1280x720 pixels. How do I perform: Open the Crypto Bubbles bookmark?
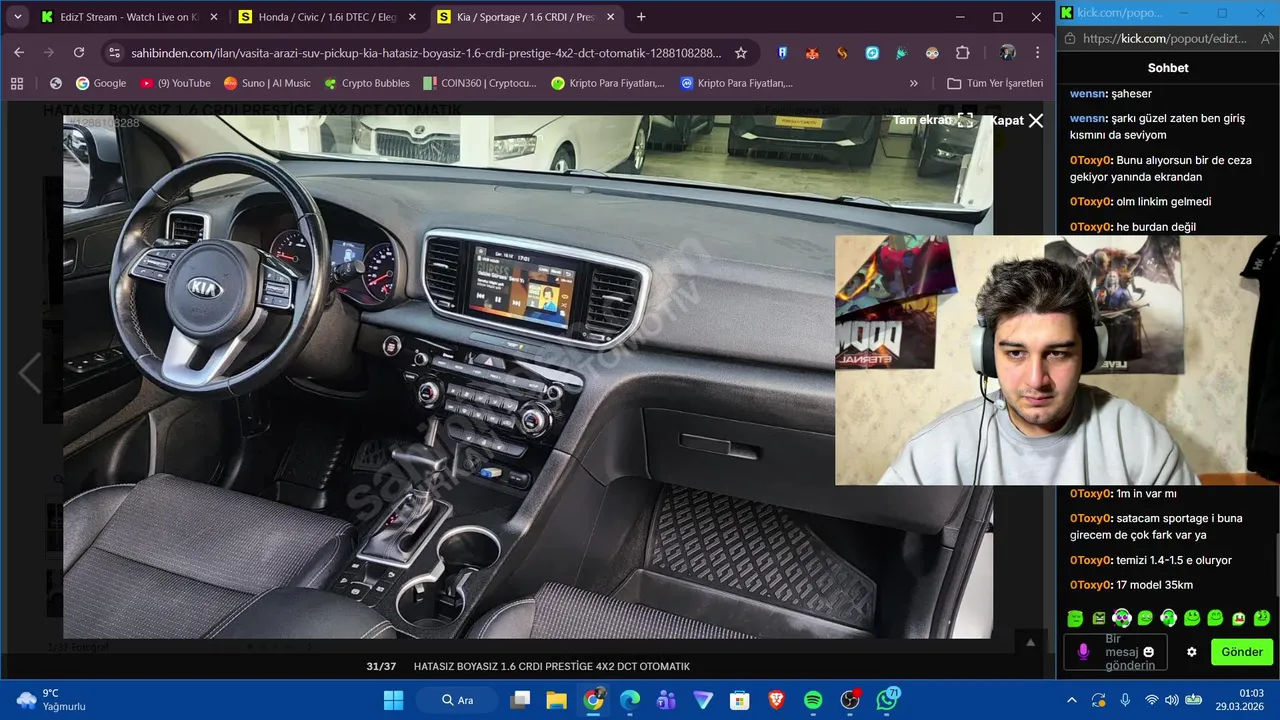366,83
